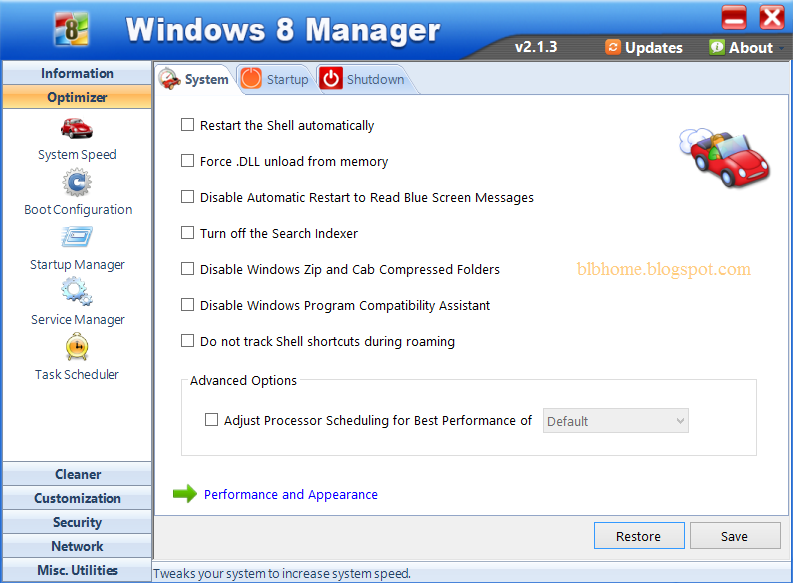Click the Boot Configuration label
793x583 pixels.
(78, 209)
